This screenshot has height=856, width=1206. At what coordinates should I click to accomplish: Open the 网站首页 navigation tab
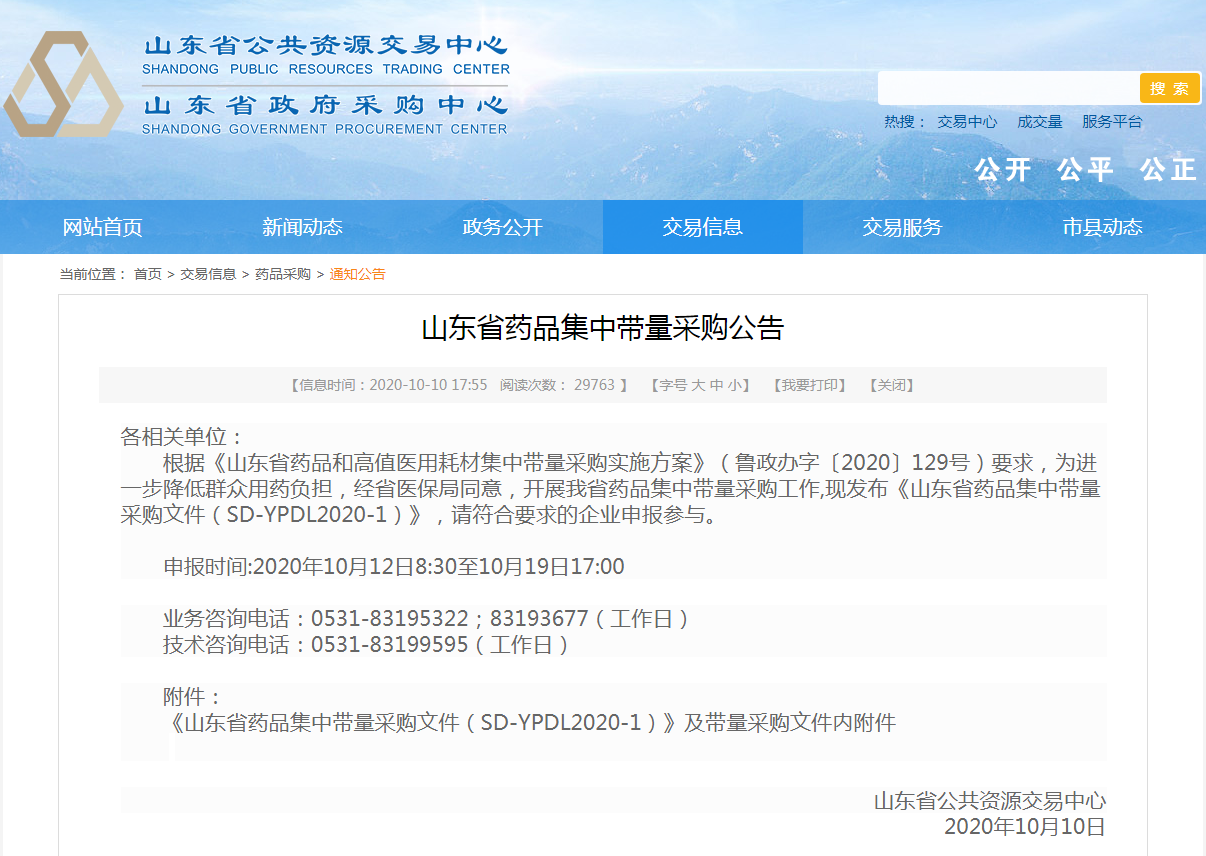(102, 227)
